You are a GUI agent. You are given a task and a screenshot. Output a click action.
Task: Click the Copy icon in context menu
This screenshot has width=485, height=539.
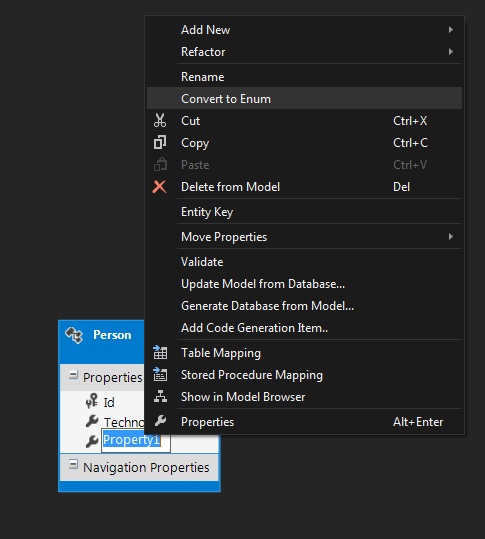[x=160, y=143]
